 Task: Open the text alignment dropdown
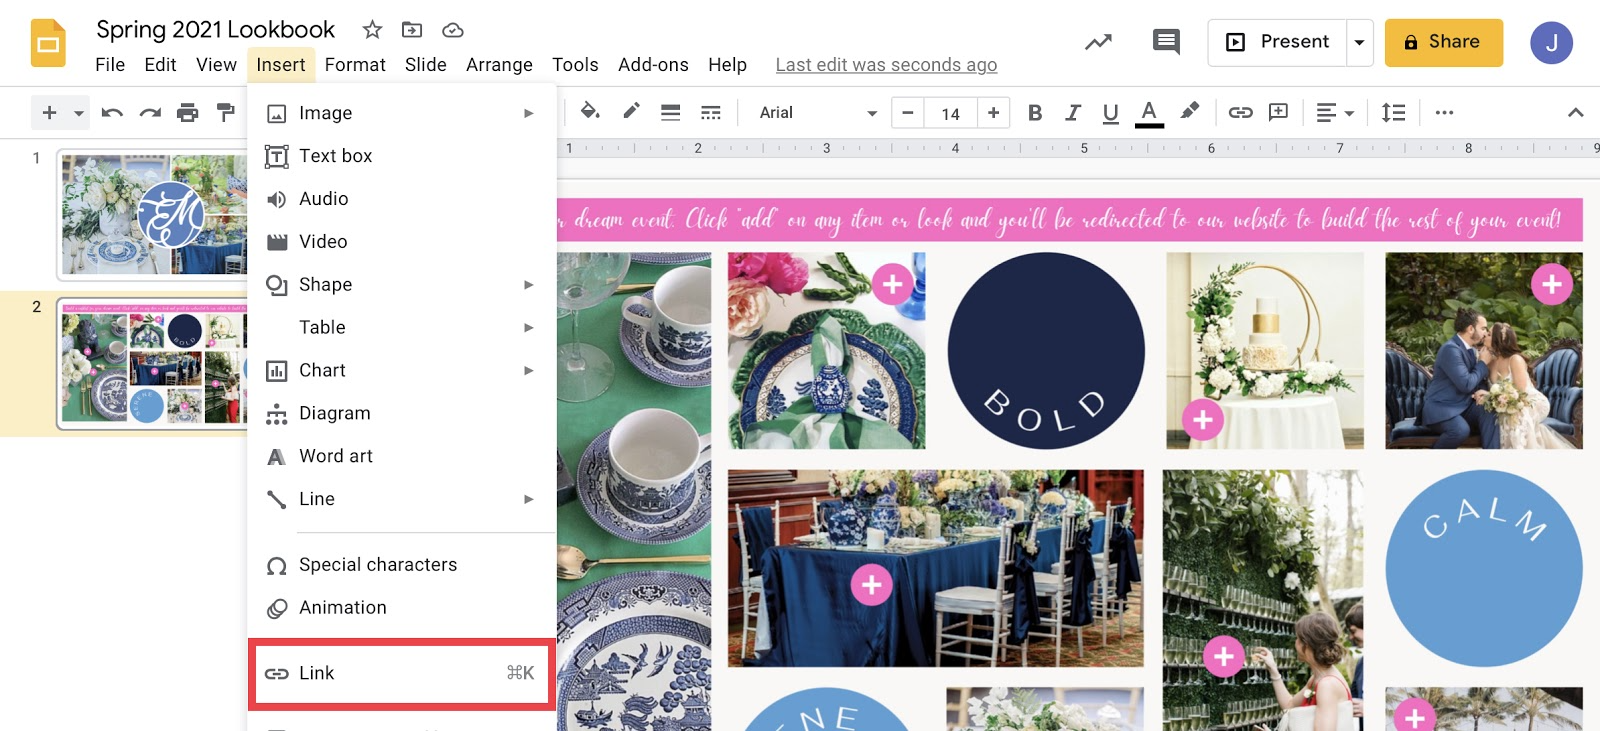1335,113
